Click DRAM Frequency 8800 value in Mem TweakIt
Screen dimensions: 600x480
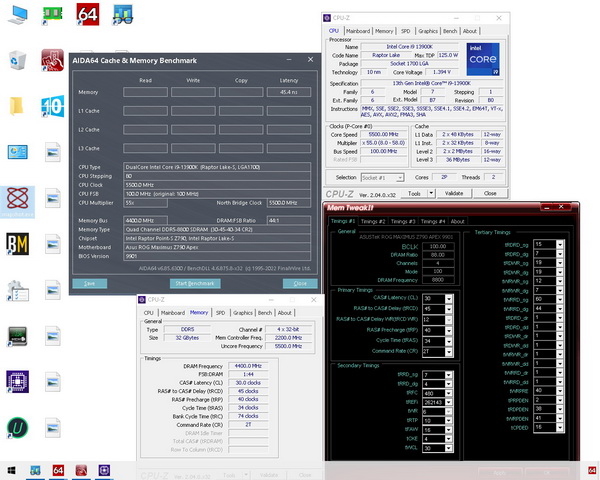click(x=438, y=280)
